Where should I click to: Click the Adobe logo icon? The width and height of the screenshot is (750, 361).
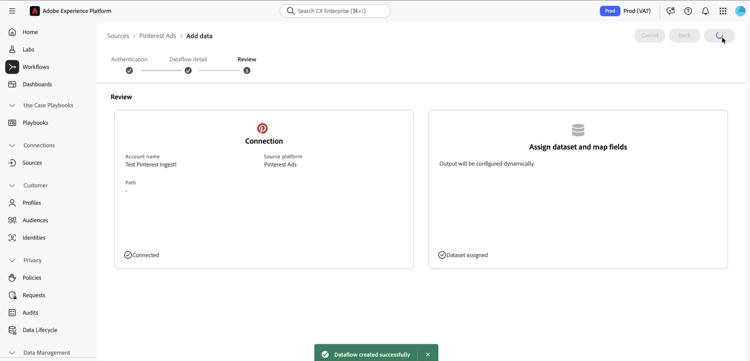click(34, 11)
